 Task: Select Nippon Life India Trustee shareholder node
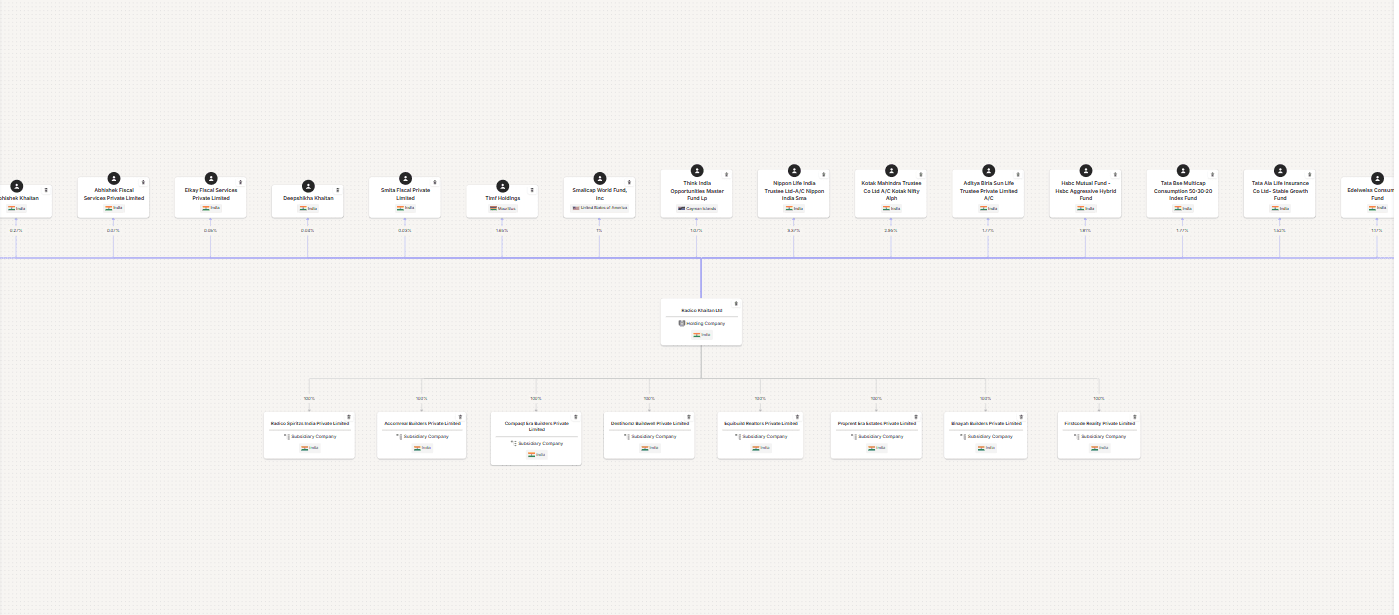pyautogui.click(x=794, y=195)
